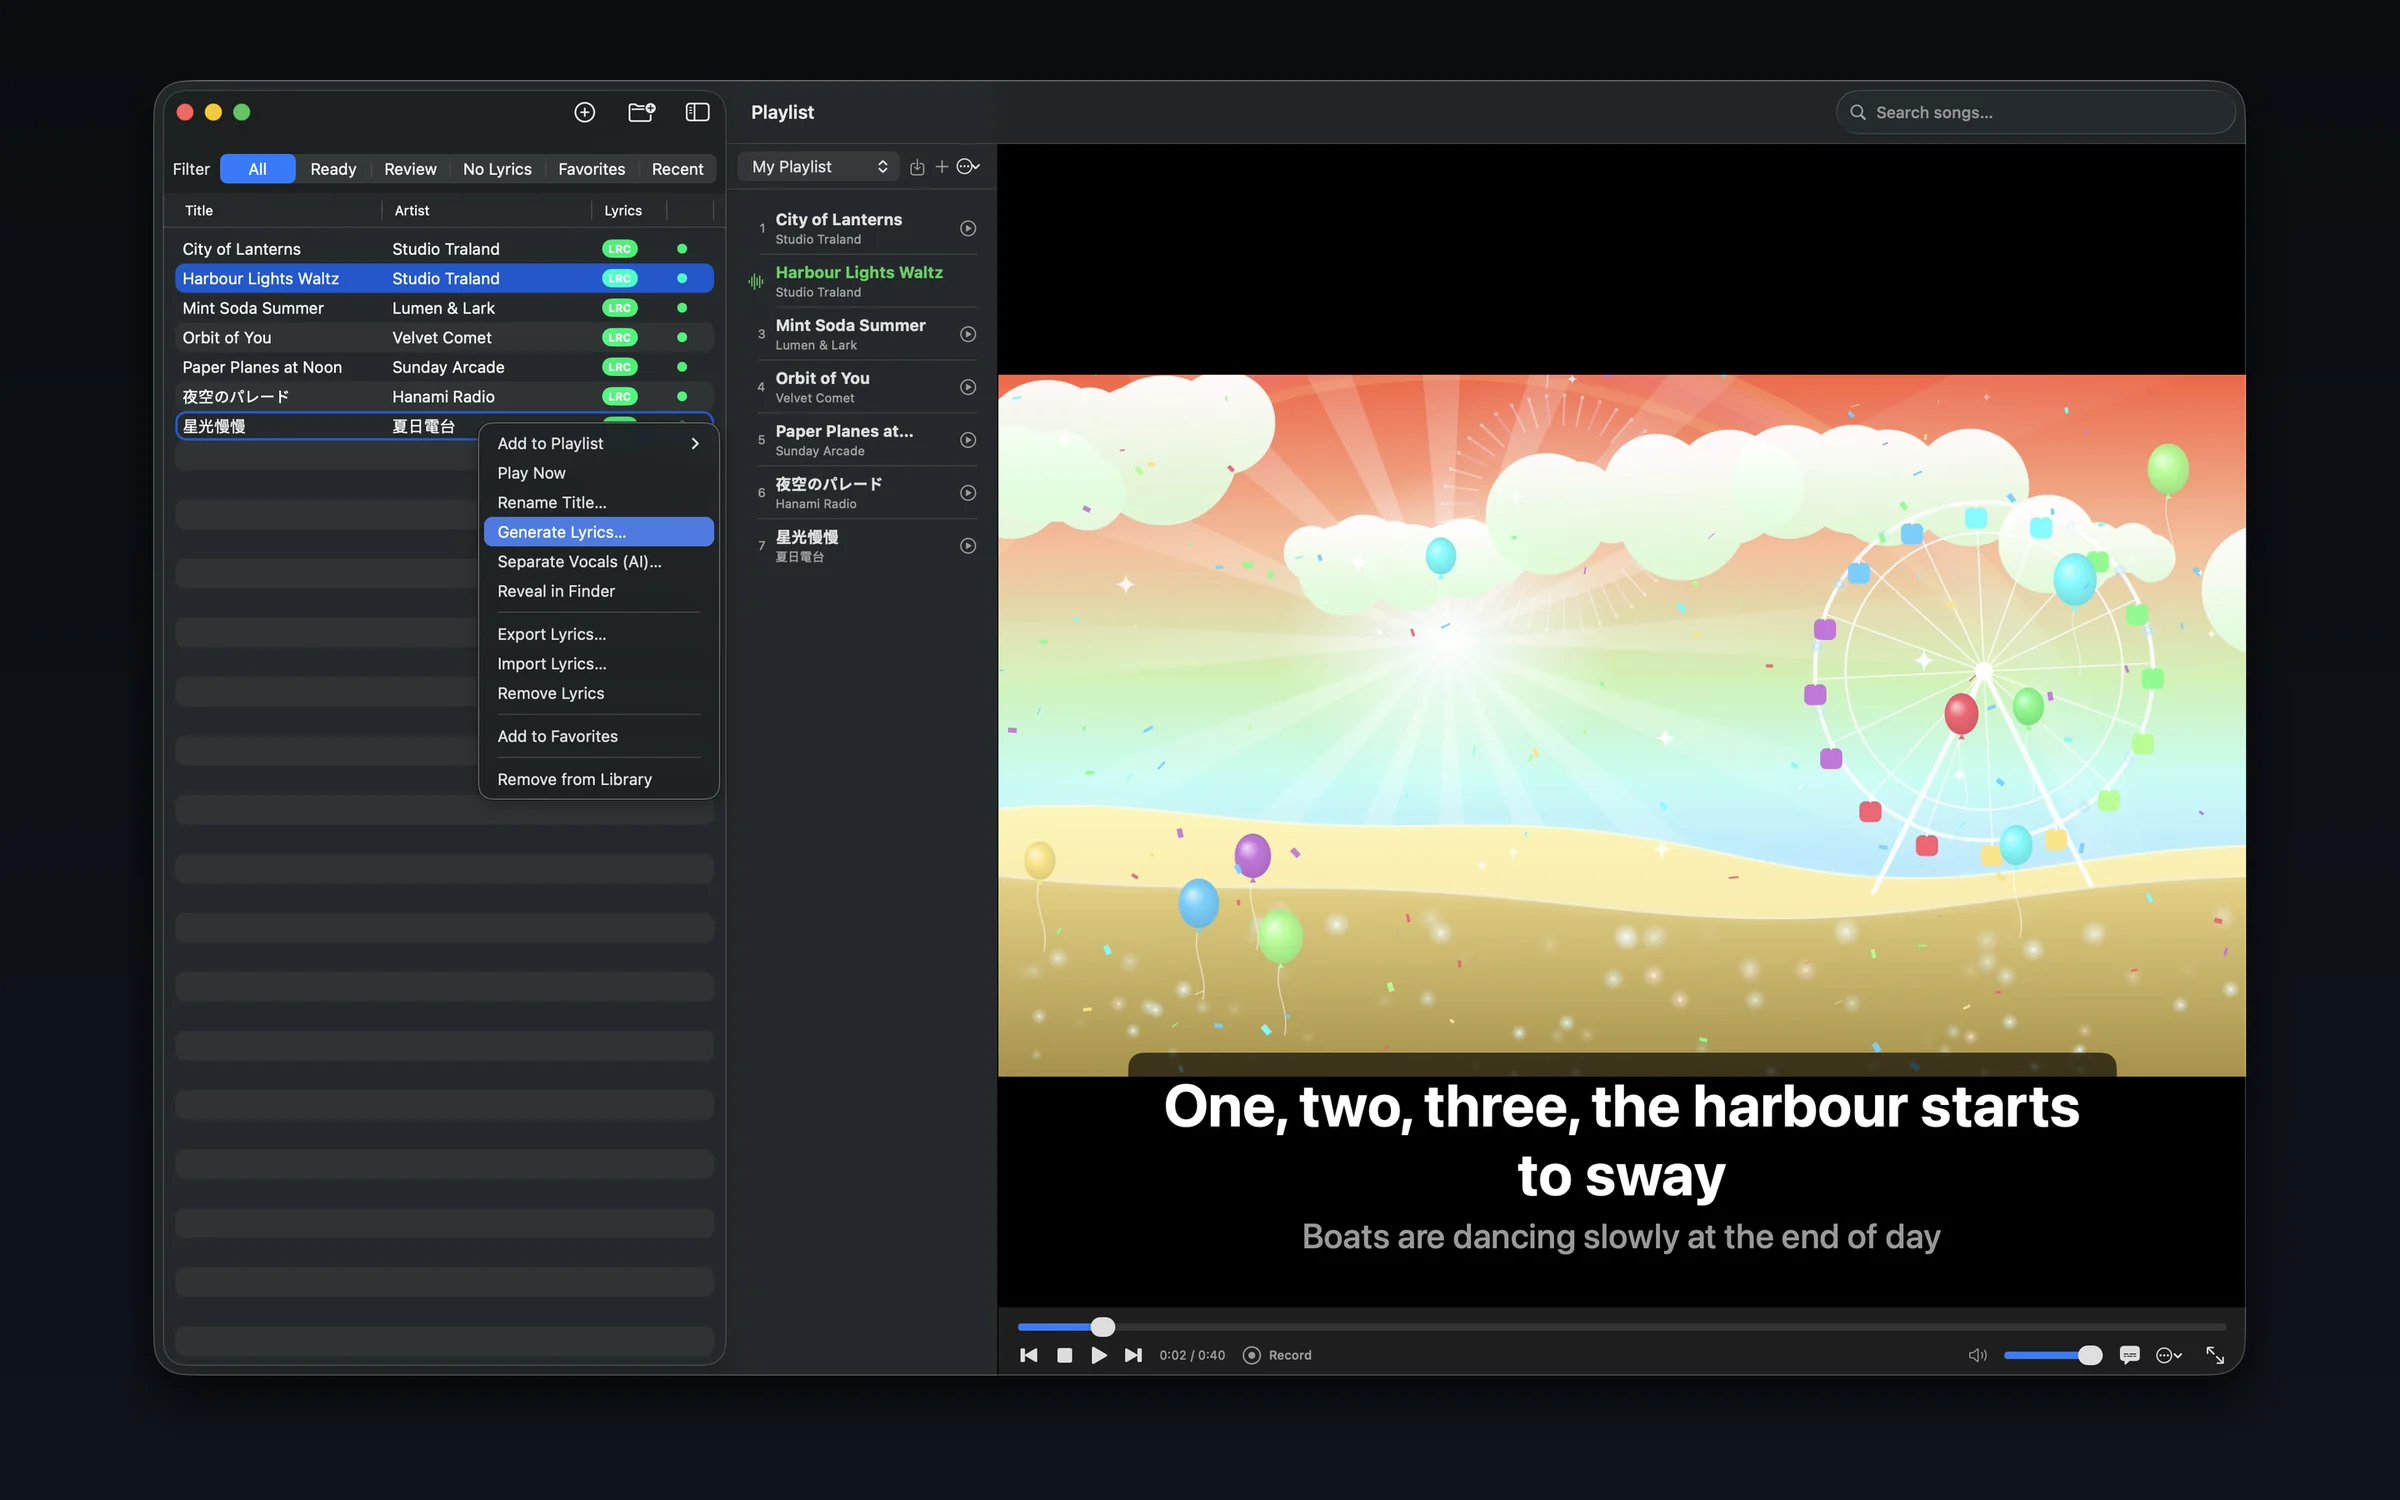Click the volume speaker icon
This screenshot has height=1500, width=2400.
(x=1977, y=1355)
